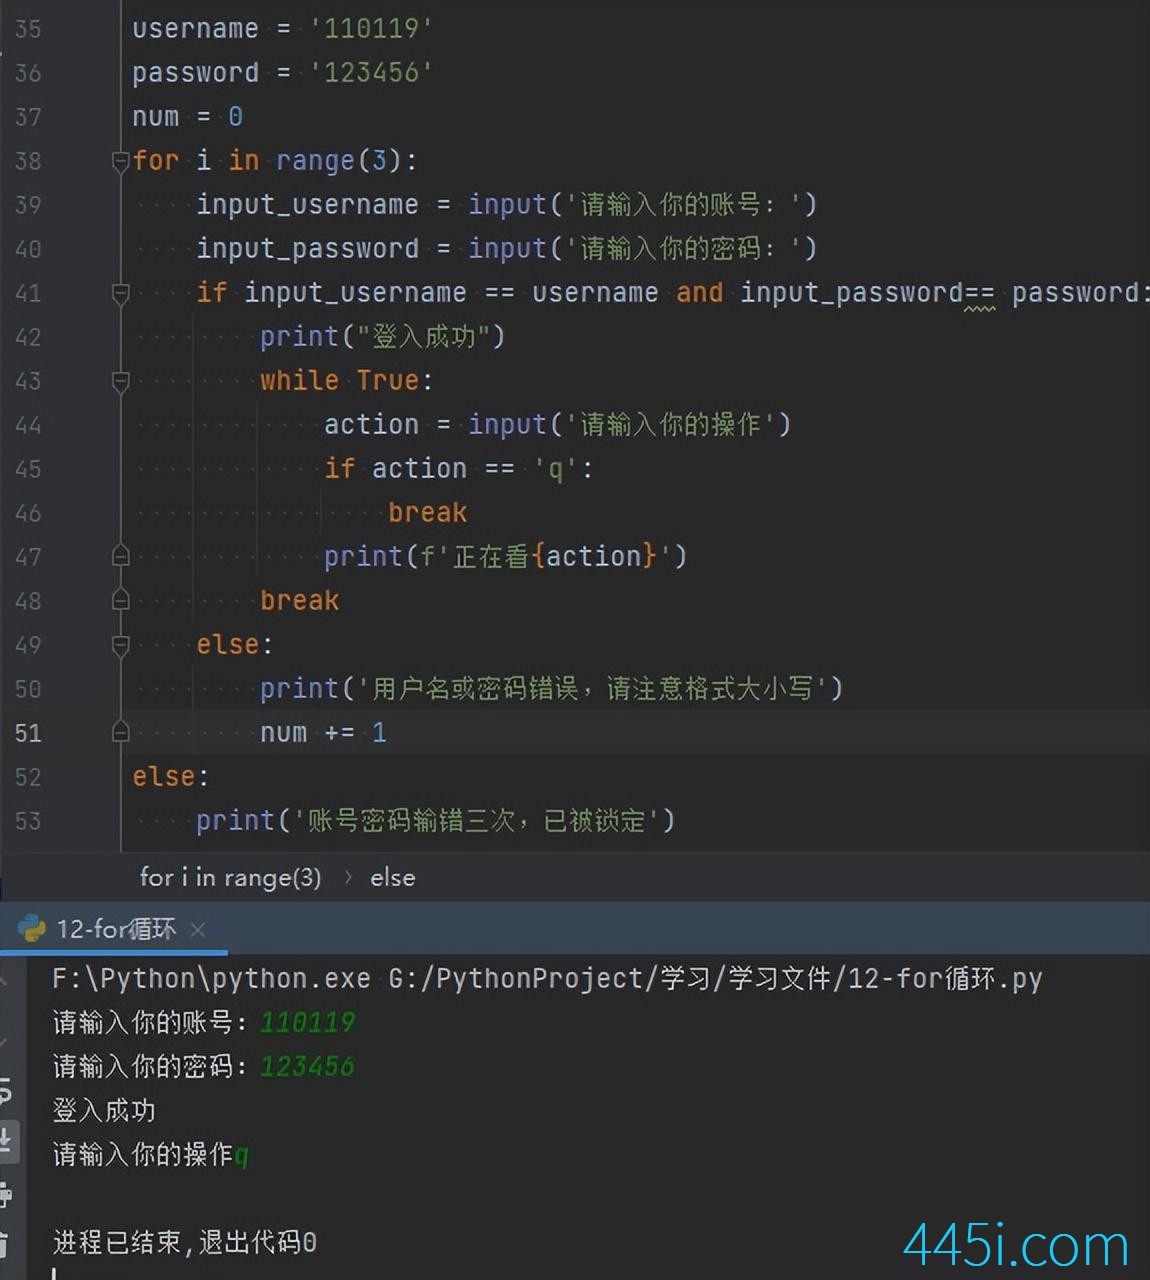The height and width of the screenshot is (1280, 1150).
Task: Click input_username on line 39
Action: tap(307, 204)
